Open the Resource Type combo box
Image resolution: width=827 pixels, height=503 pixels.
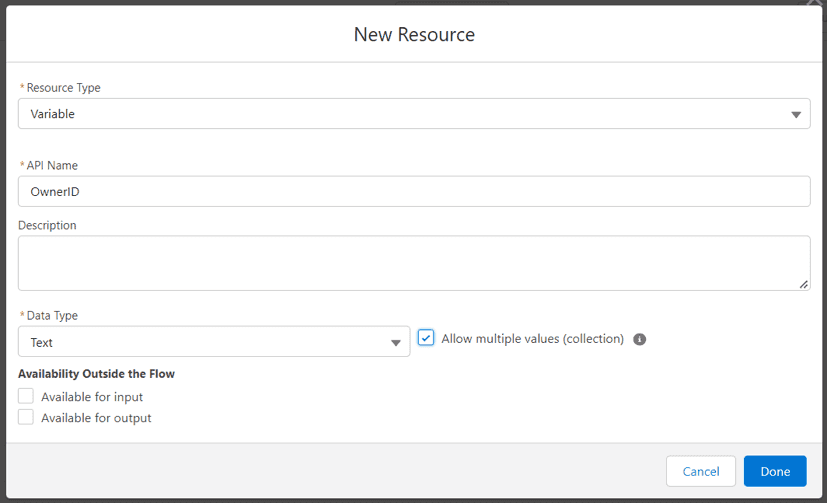414,113
